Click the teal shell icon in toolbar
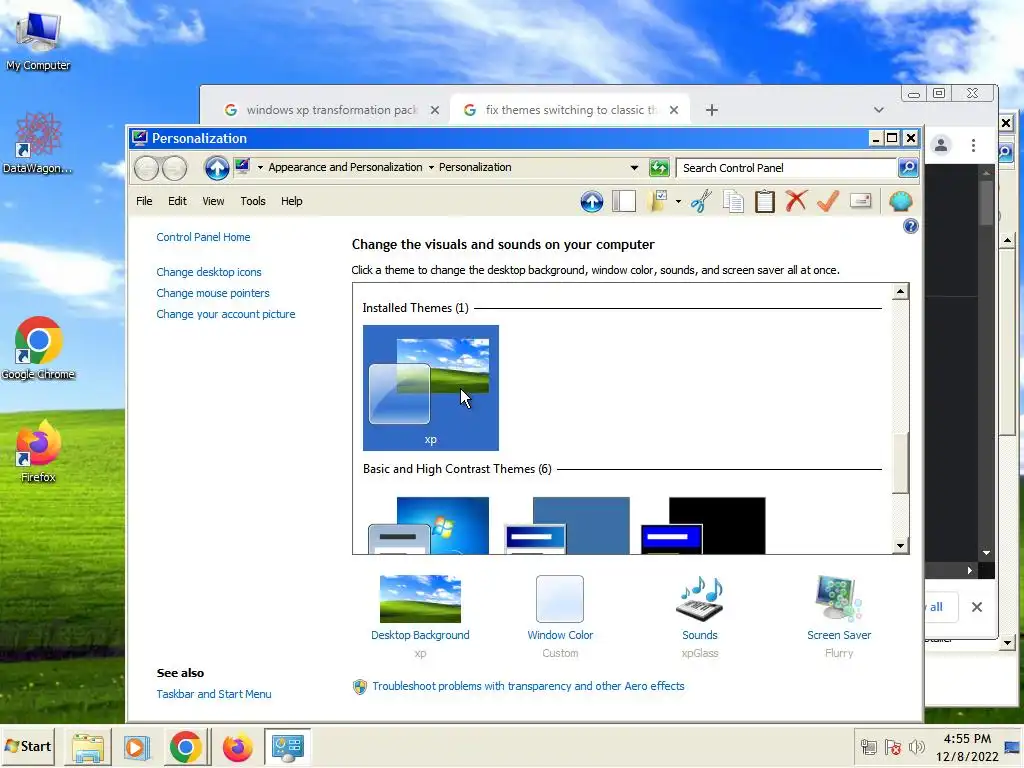 [901, 201]
